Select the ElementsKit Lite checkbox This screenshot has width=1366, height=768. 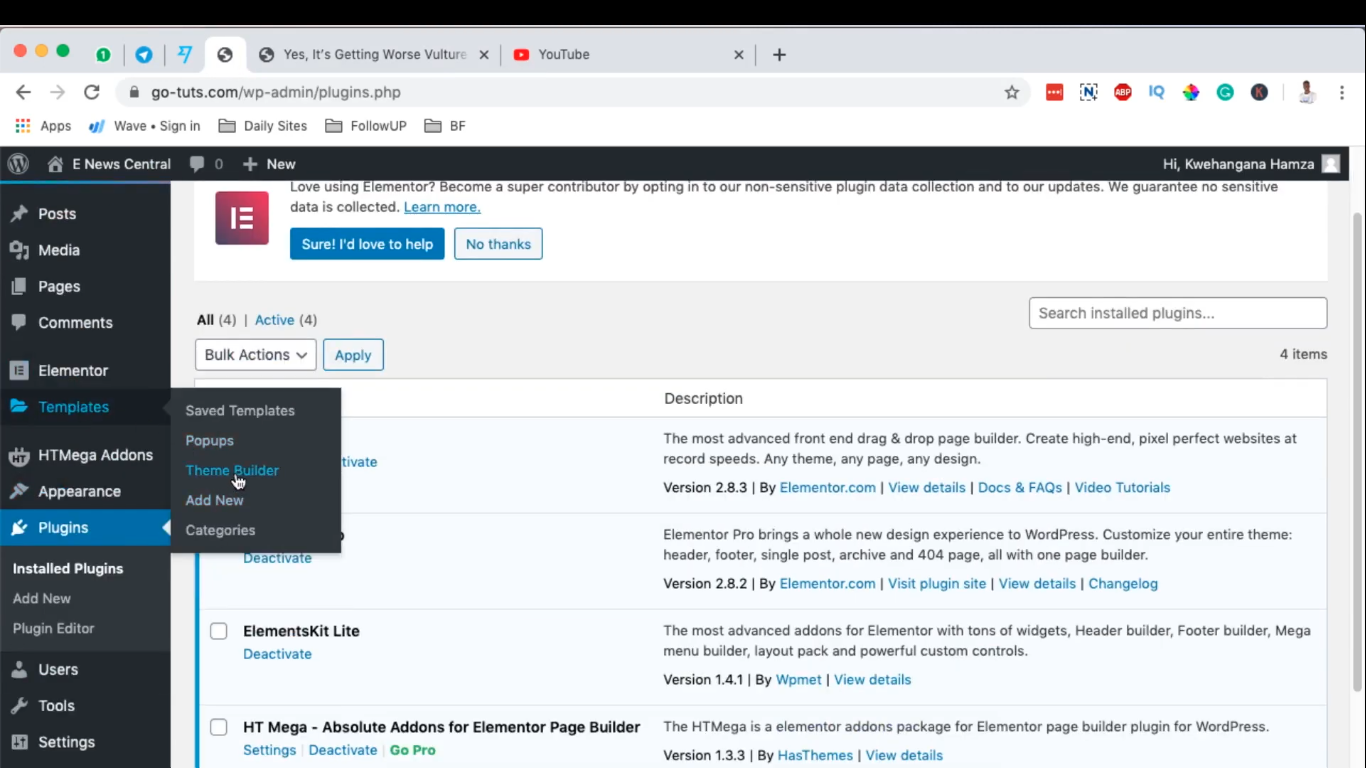[219, 631]
